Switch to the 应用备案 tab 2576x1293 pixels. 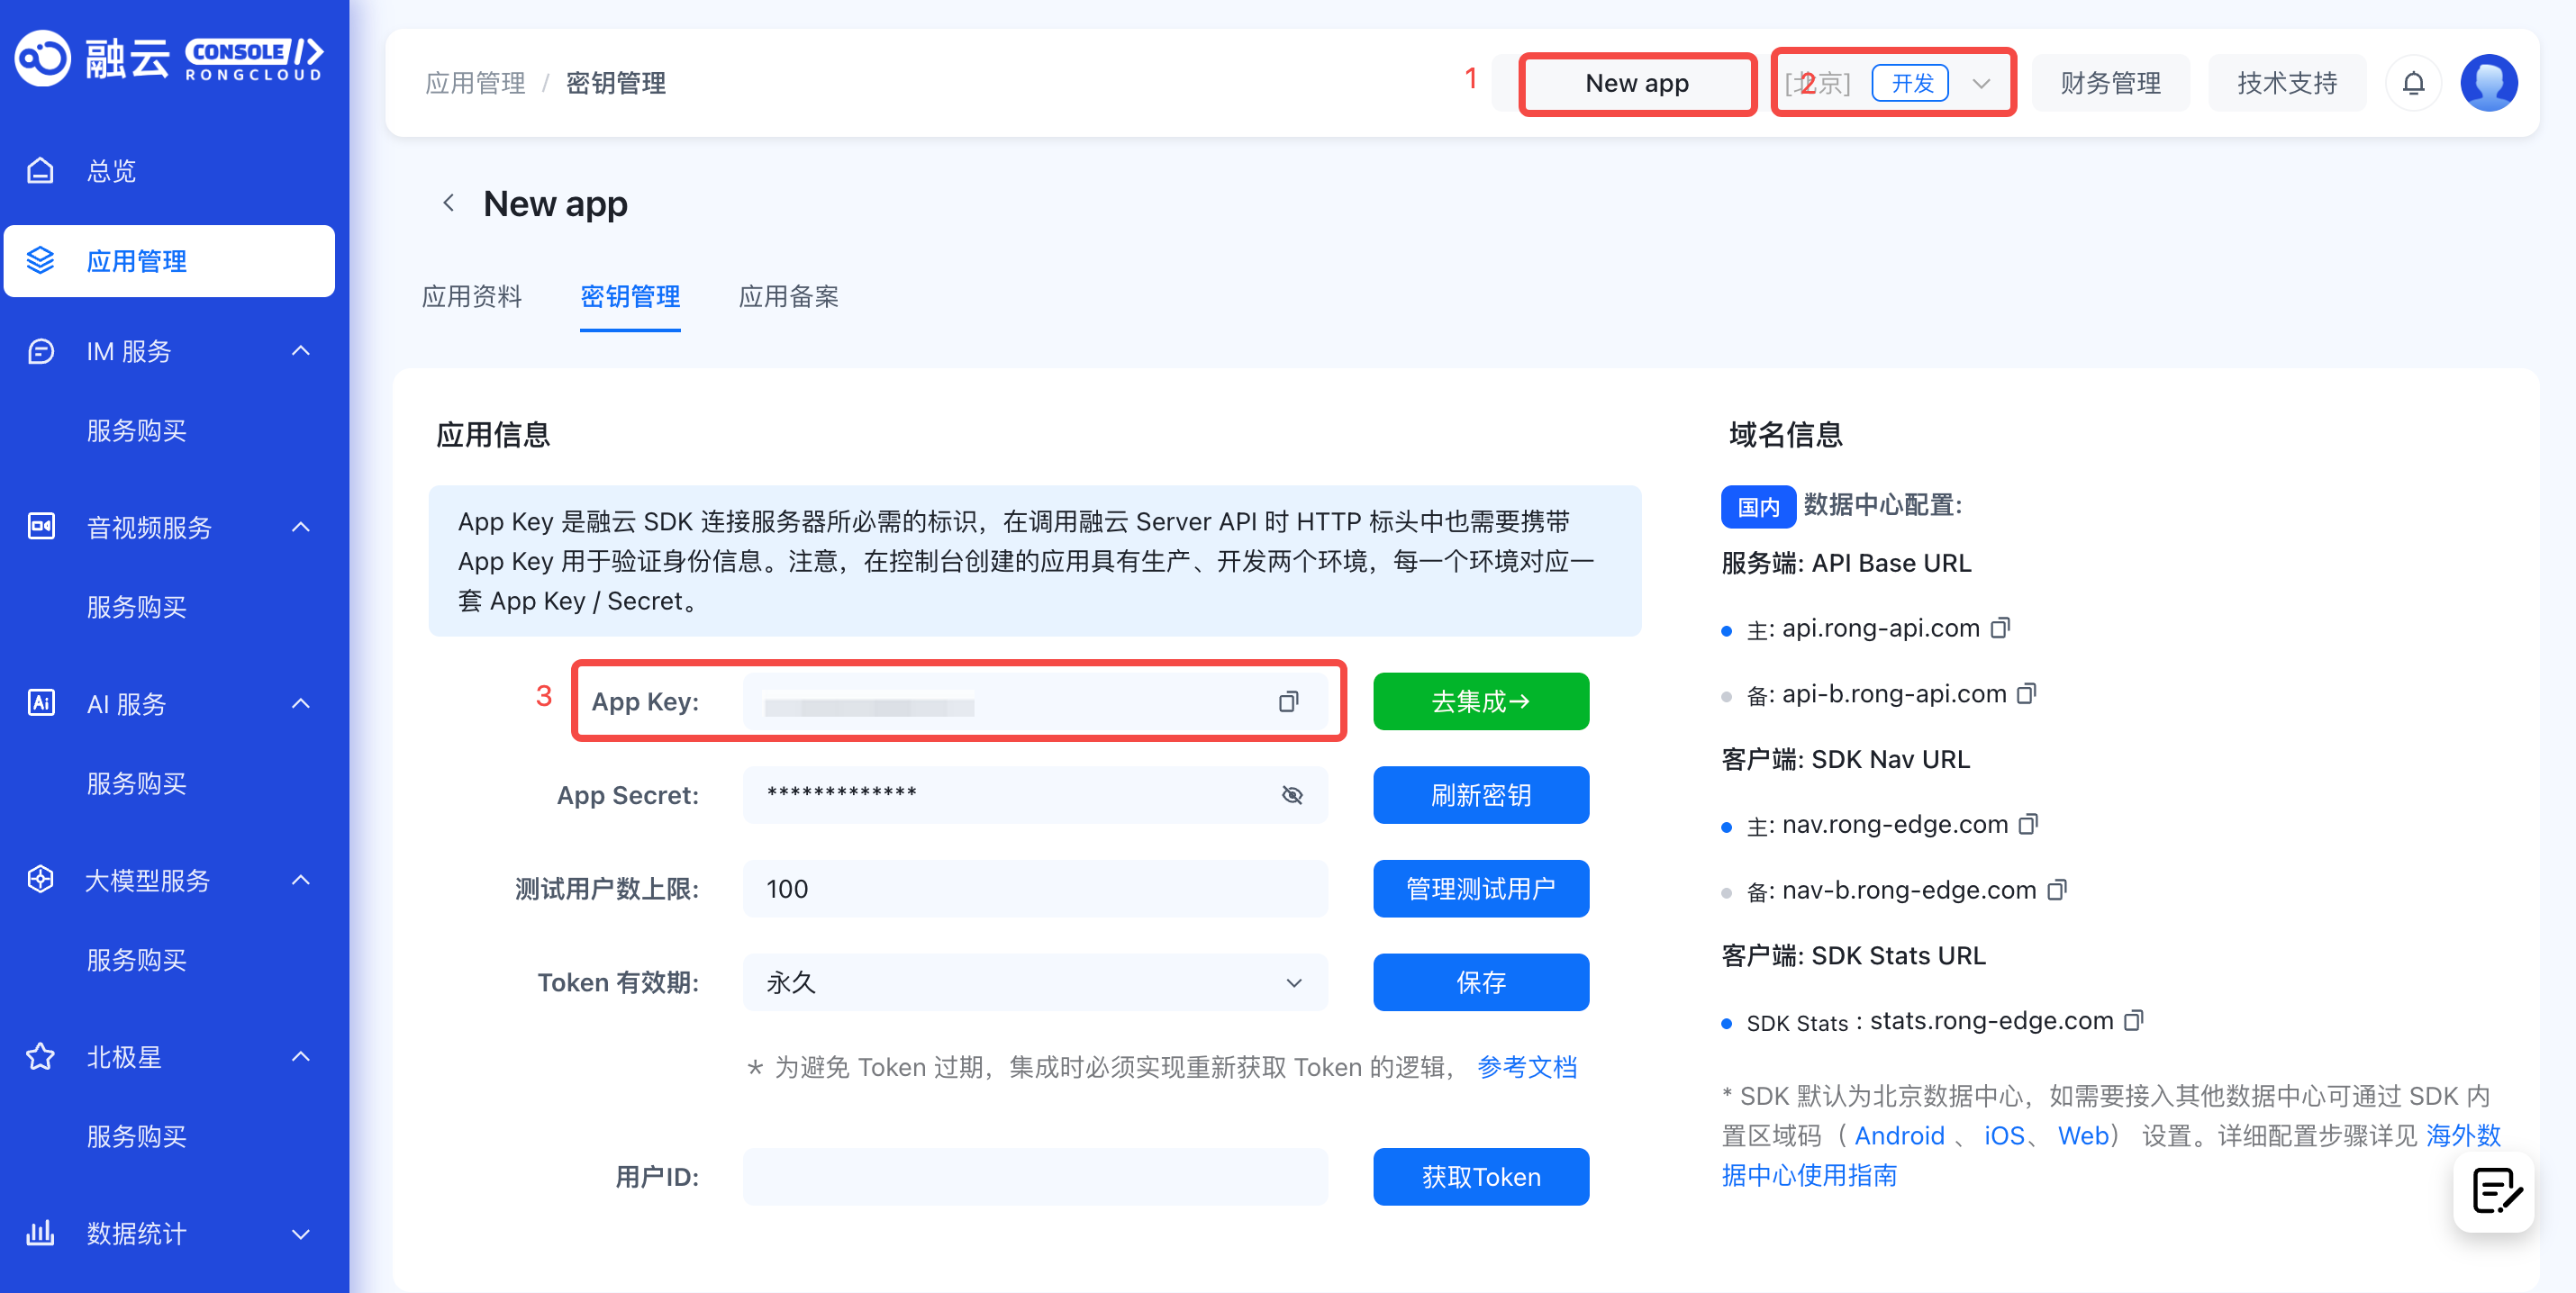pos(789,297)
